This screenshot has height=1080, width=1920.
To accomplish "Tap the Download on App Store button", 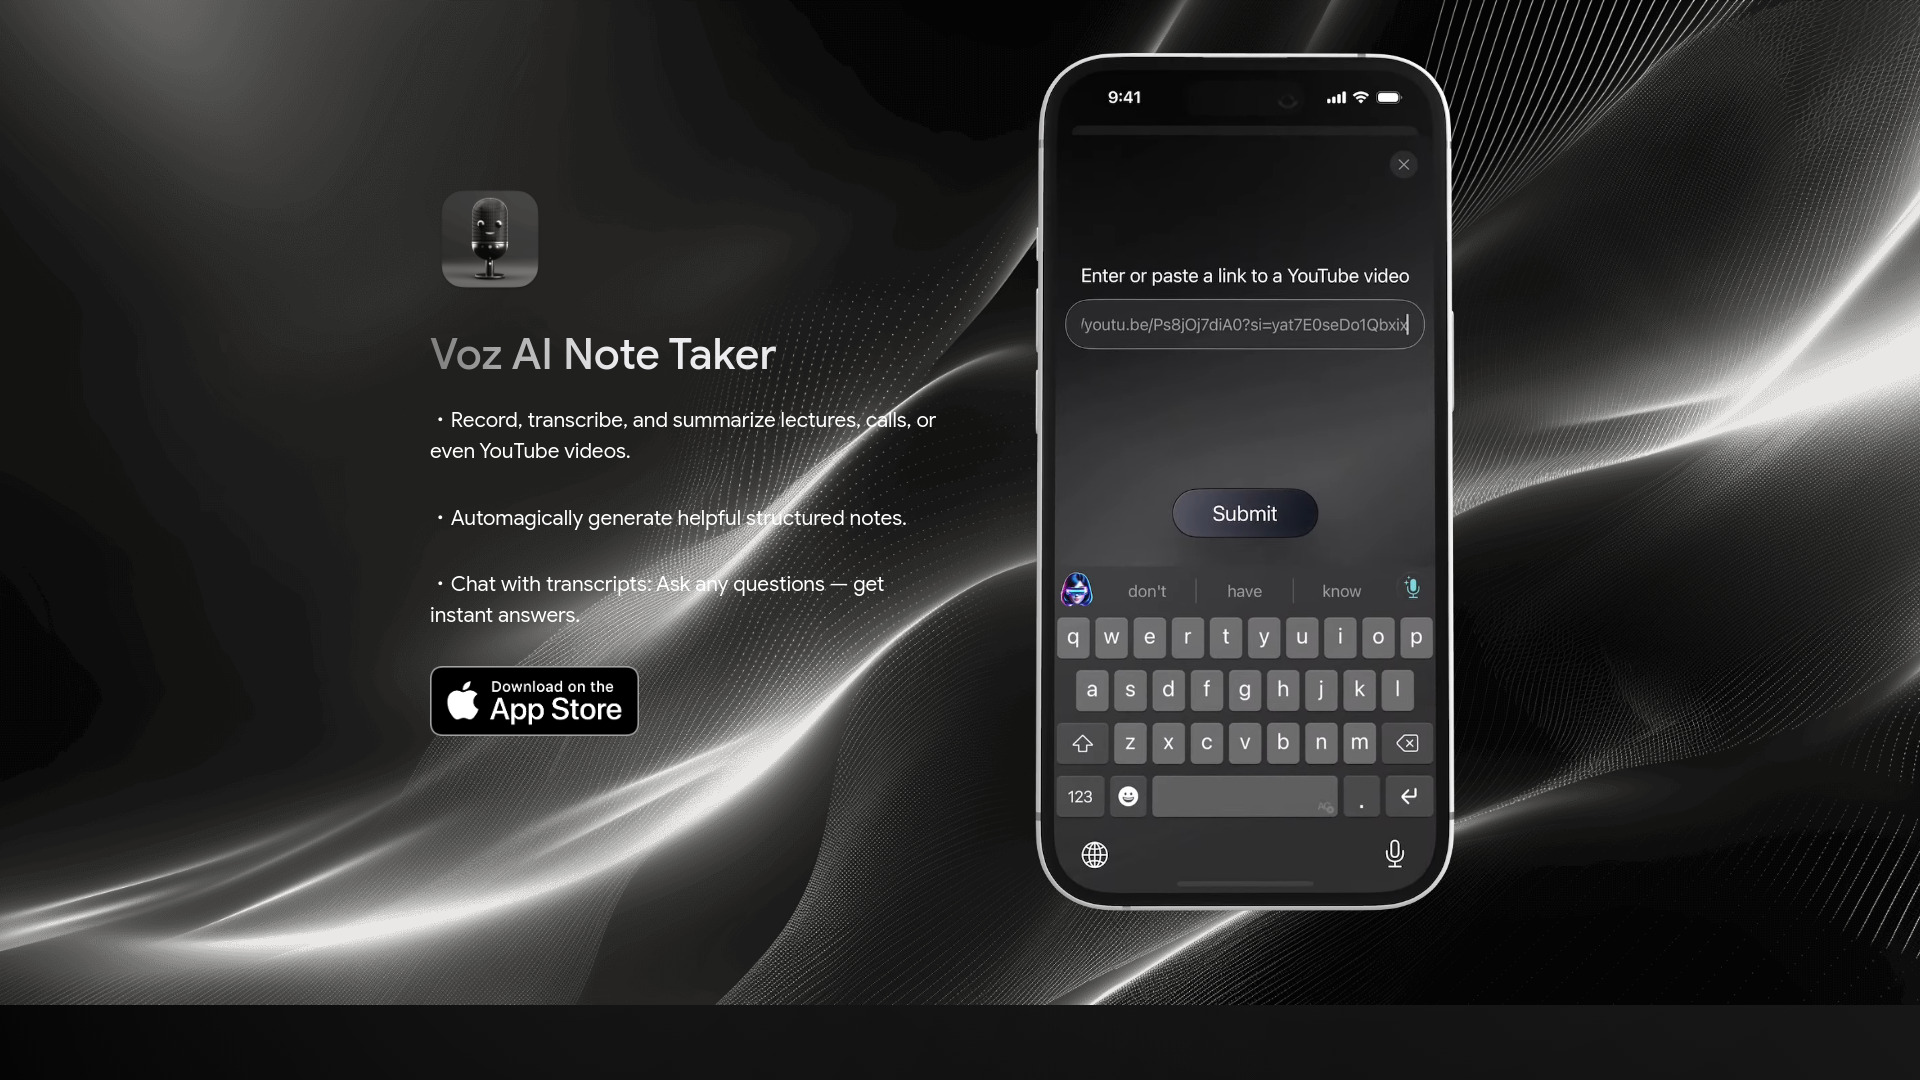I will (534, 700).
